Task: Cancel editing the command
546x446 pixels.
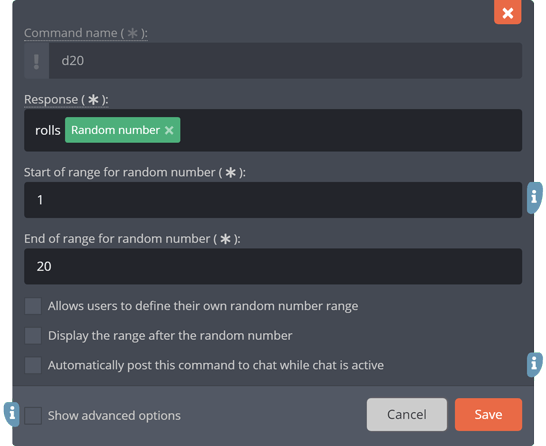Action: click(x=407, y=414)
